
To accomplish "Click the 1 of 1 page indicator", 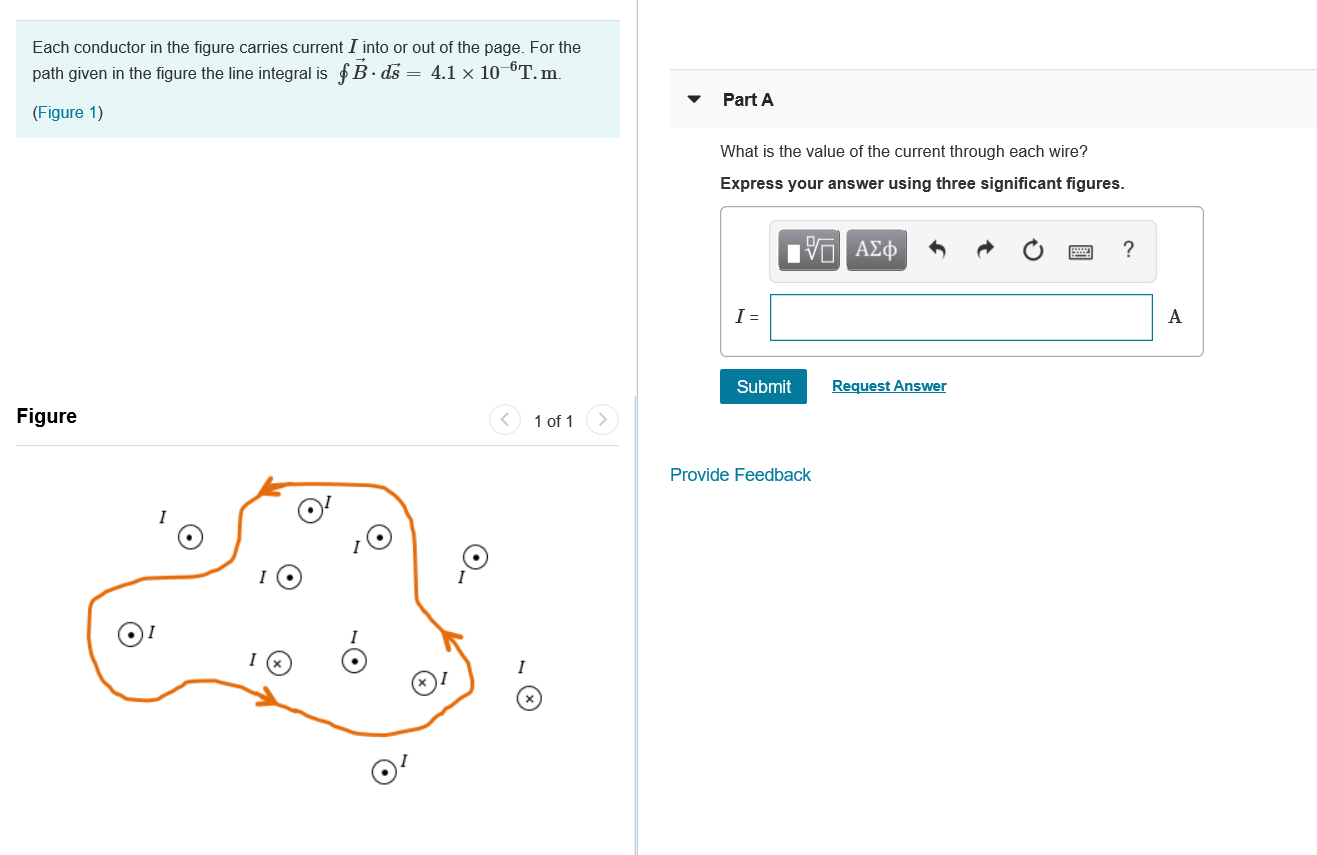I will [x=553, y=421].
